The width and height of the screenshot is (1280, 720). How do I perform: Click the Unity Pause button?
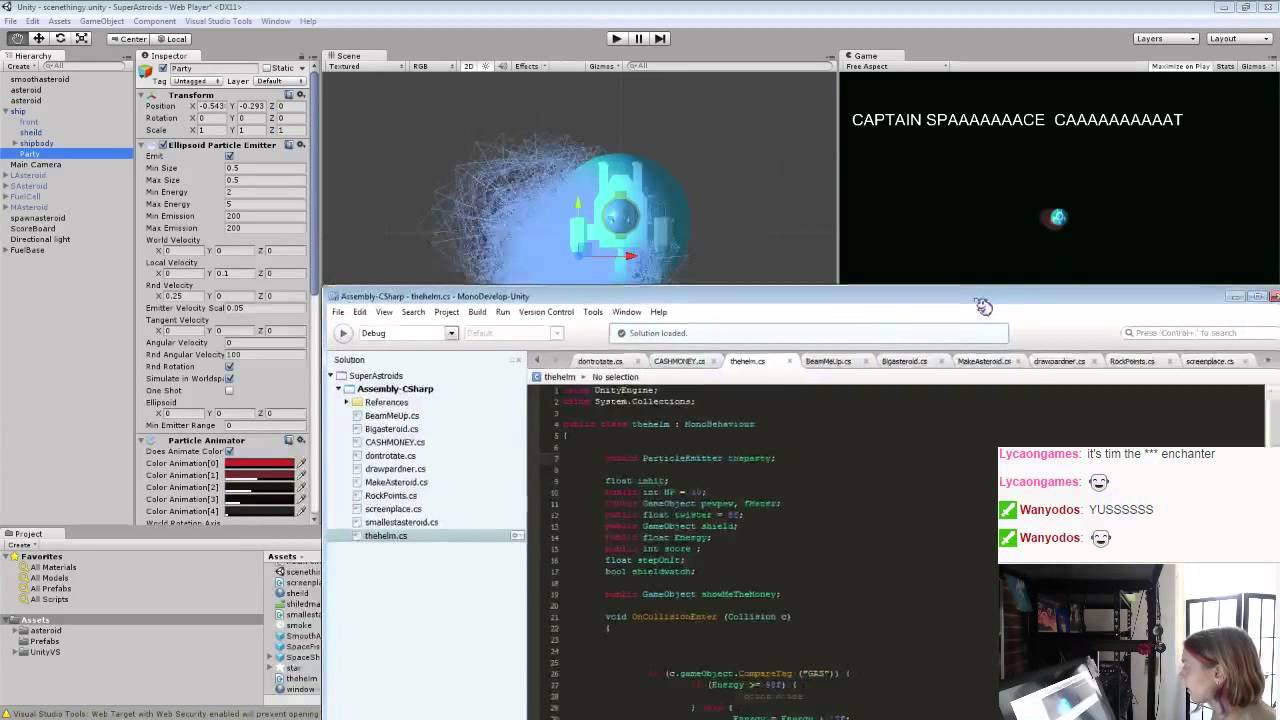click(x=638, y=38)
